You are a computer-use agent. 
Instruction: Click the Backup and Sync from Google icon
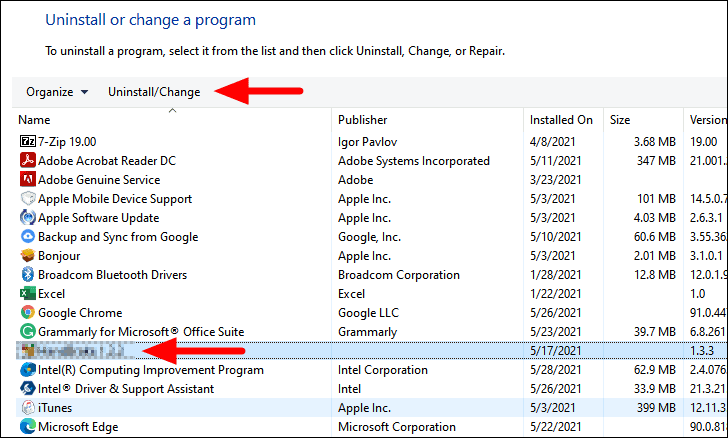[x=28, y=236]
